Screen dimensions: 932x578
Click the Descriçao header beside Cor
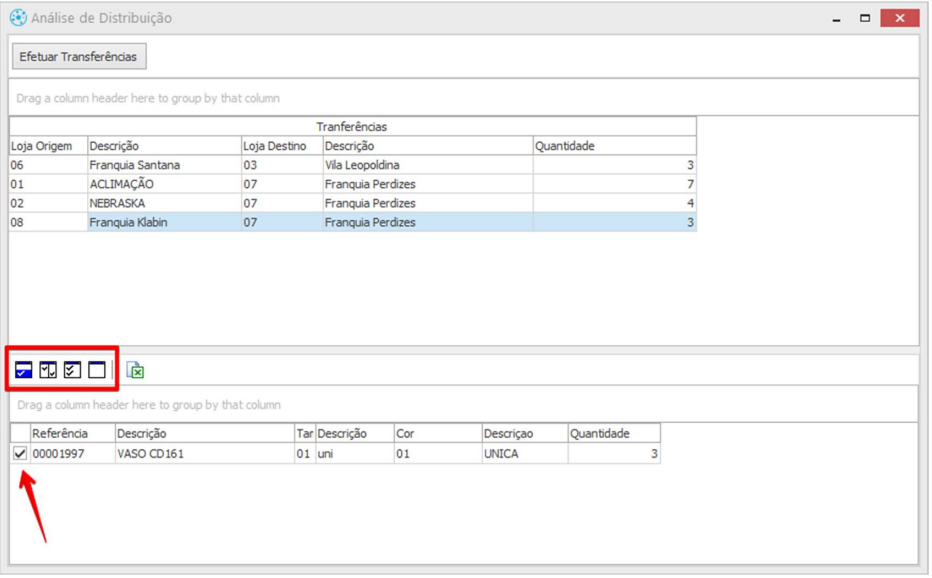click(x=525, y=434)
